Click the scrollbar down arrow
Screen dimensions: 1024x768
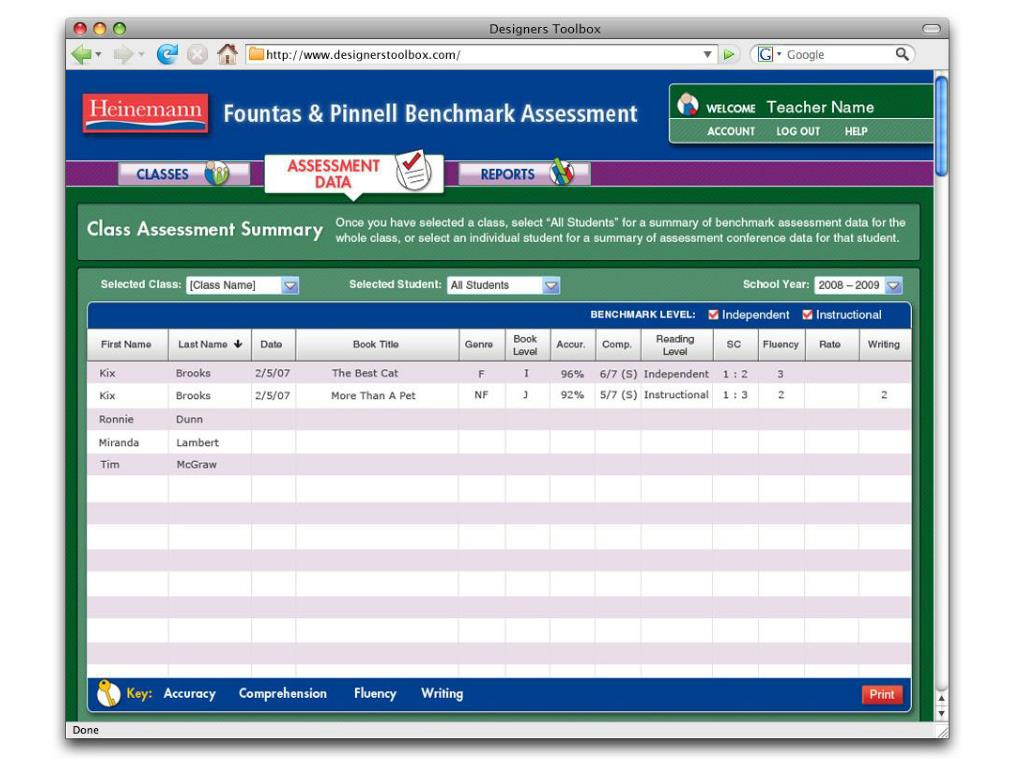(941, 713)
